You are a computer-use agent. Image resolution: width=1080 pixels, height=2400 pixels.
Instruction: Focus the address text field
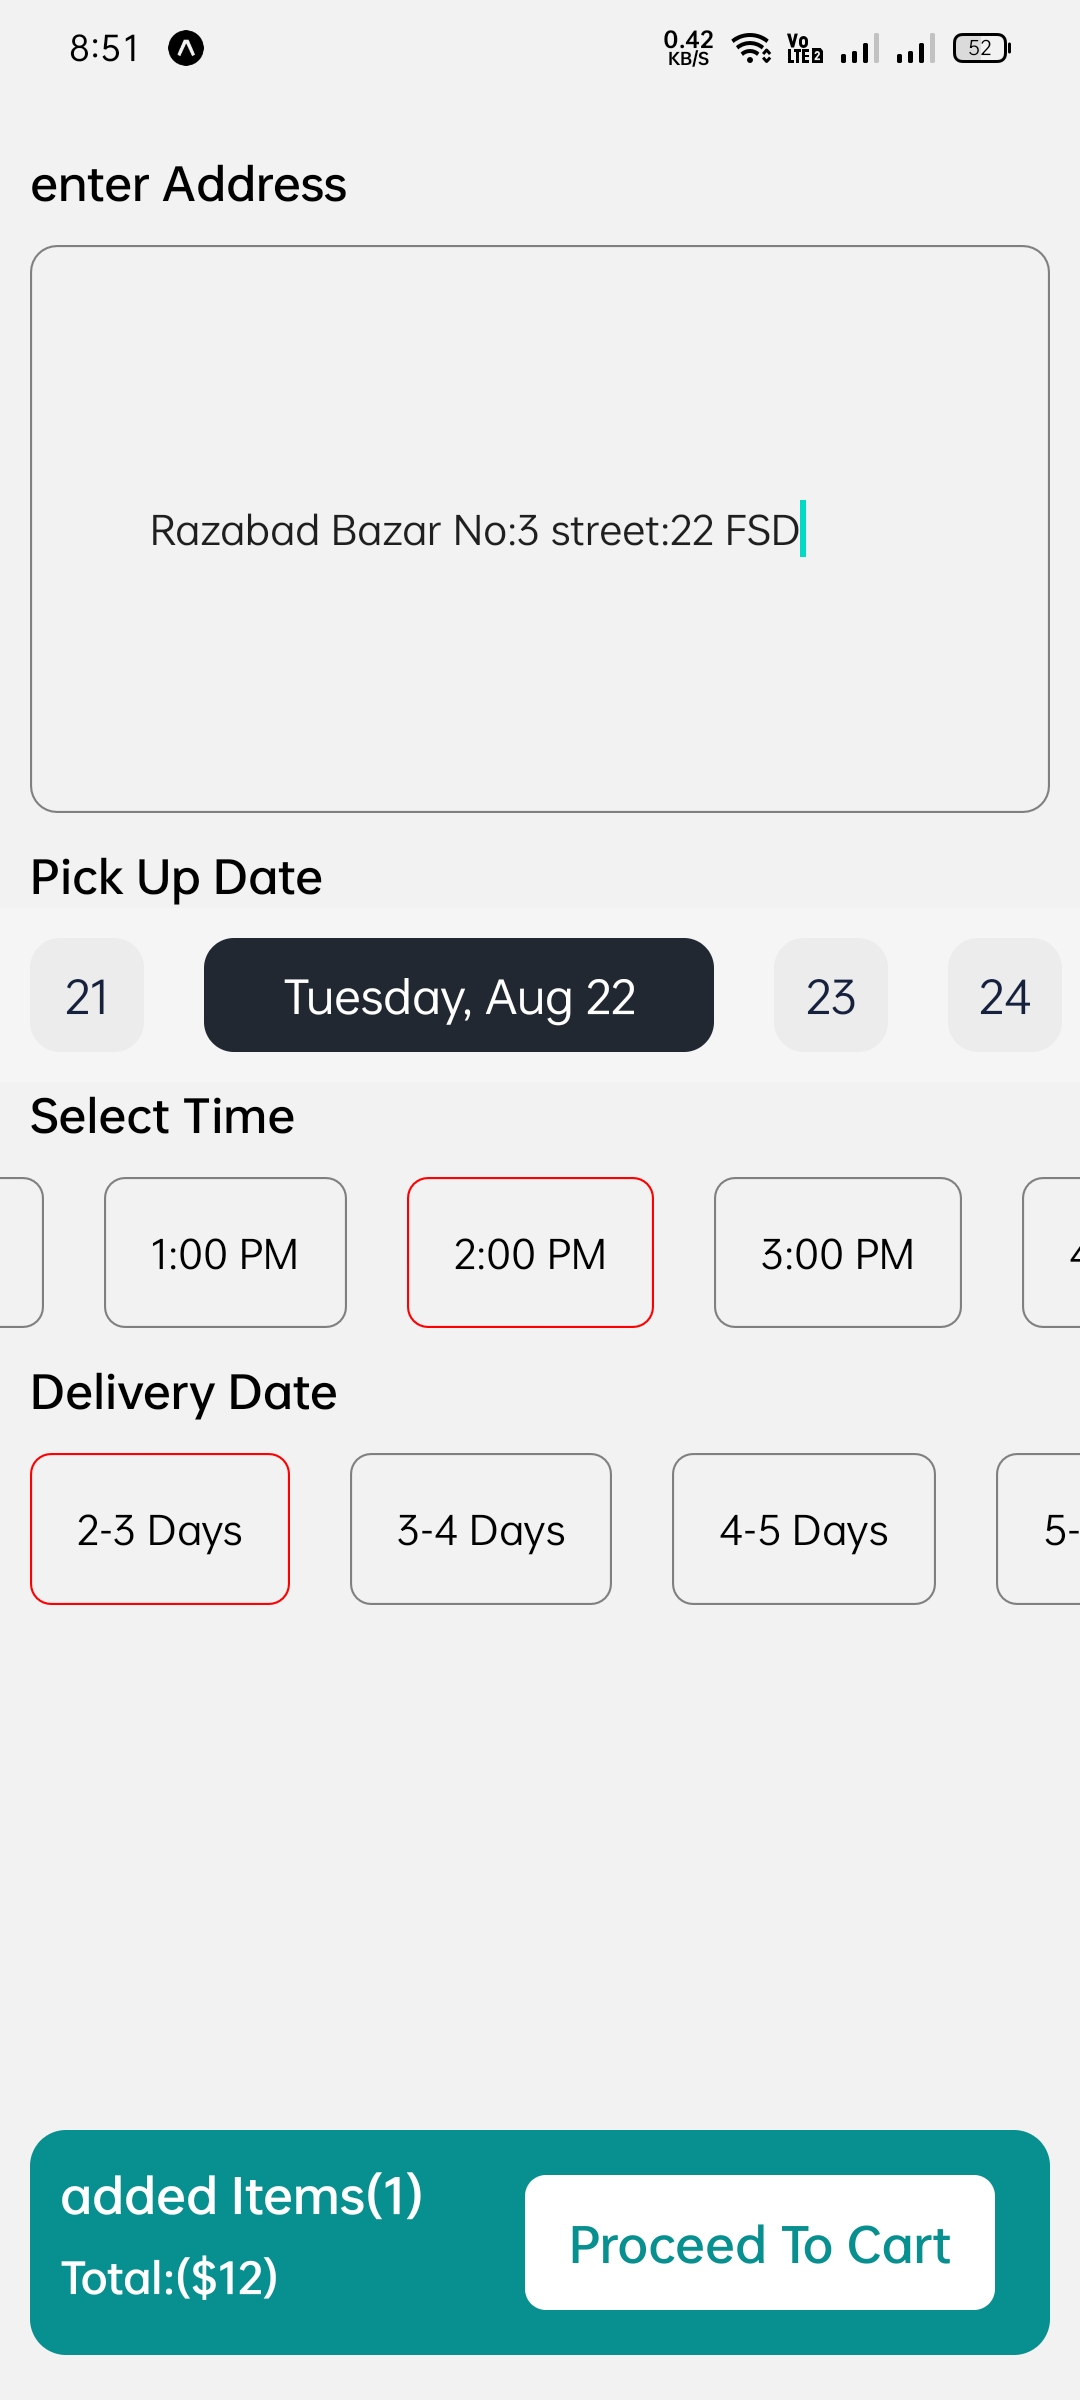540,529
